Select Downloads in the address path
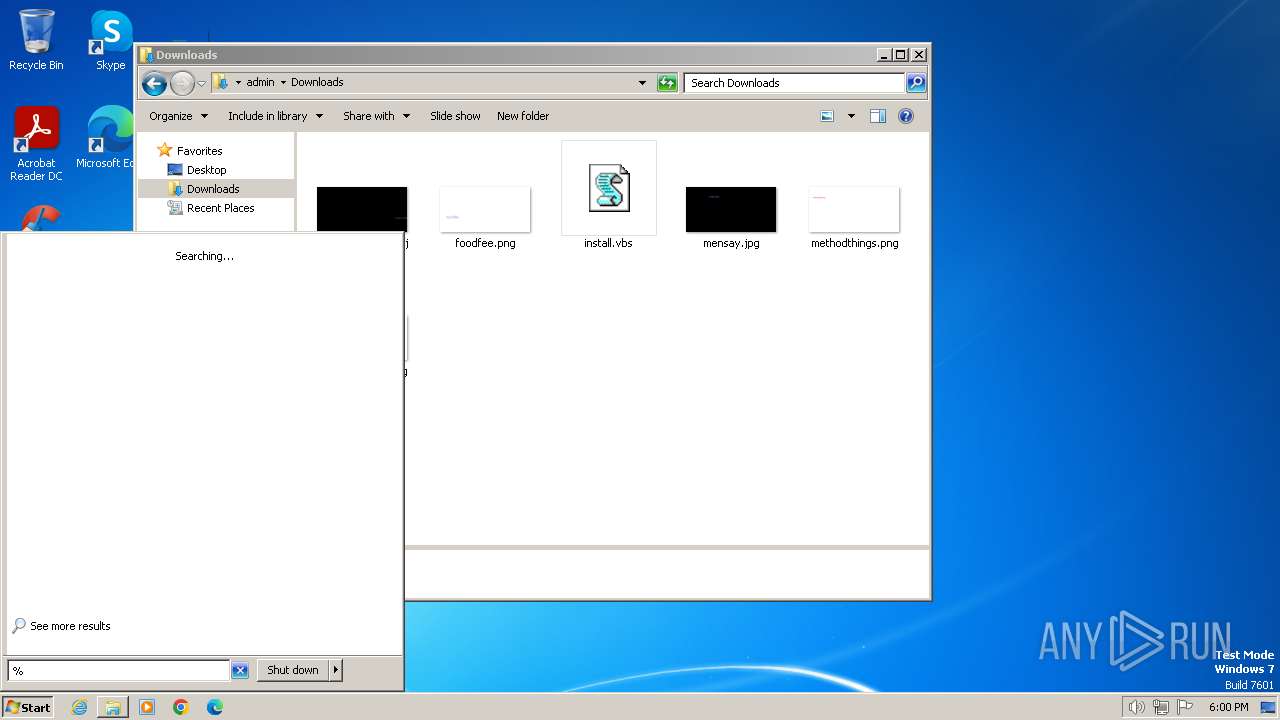Viewport: 1280px width, 720px height. click(x=317, y=83)
